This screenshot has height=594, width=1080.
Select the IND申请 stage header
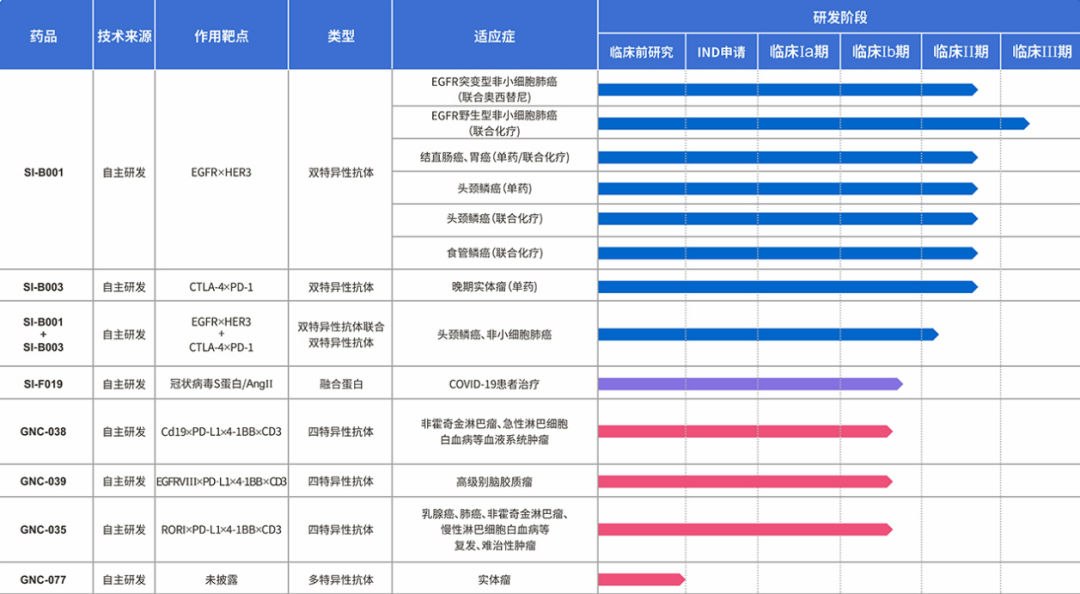coord(722,52)
